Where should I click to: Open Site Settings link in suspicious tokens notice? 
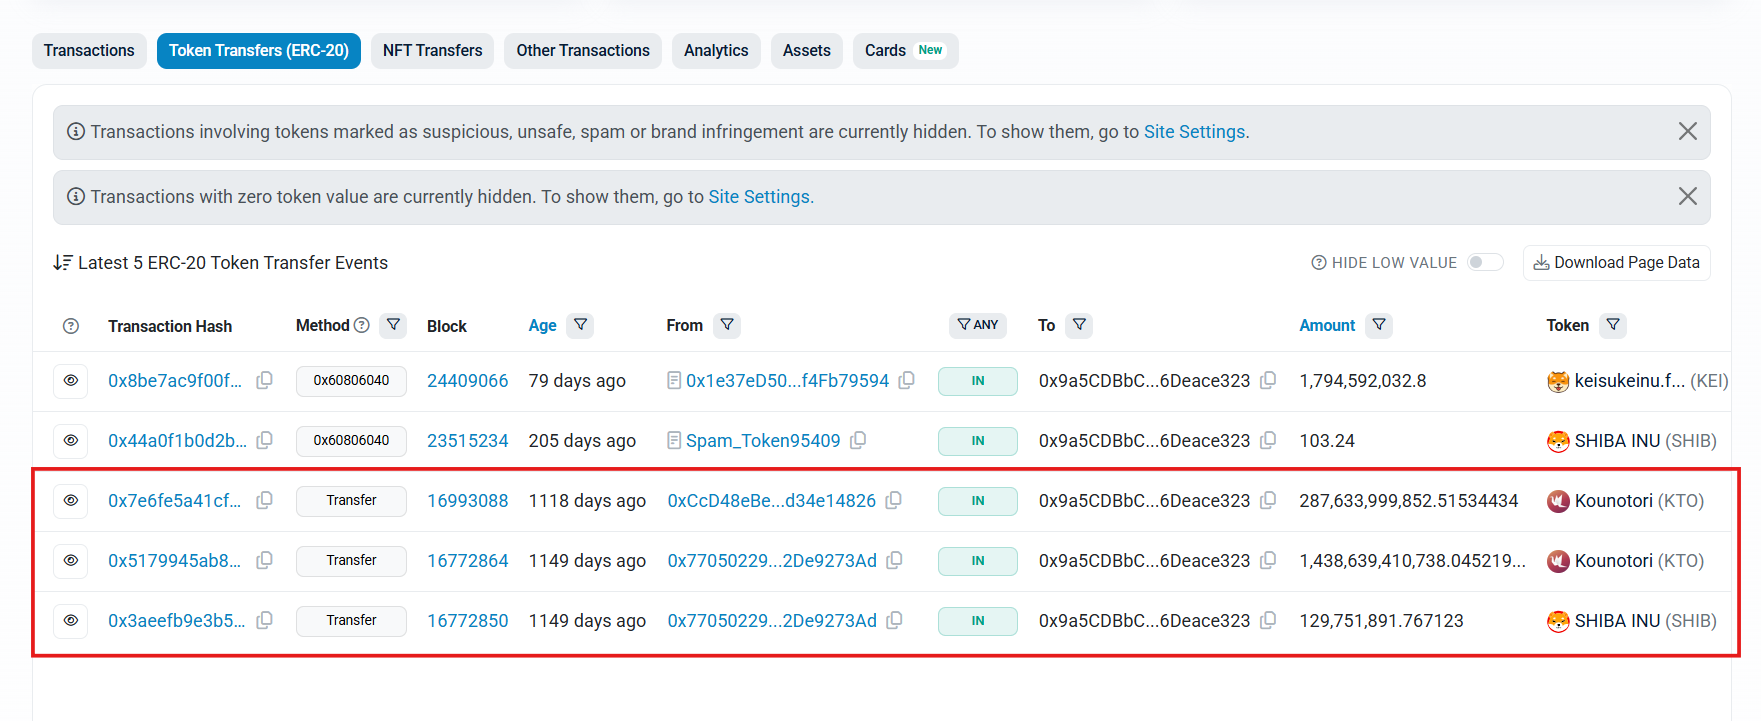click(1194, 132)
